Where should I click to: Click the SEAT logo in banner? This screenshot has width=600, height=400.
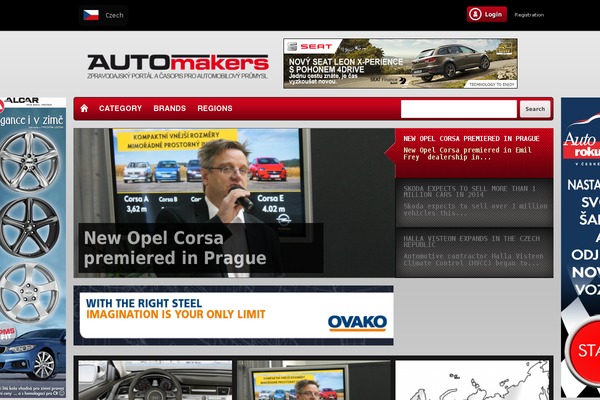[310, 46]
